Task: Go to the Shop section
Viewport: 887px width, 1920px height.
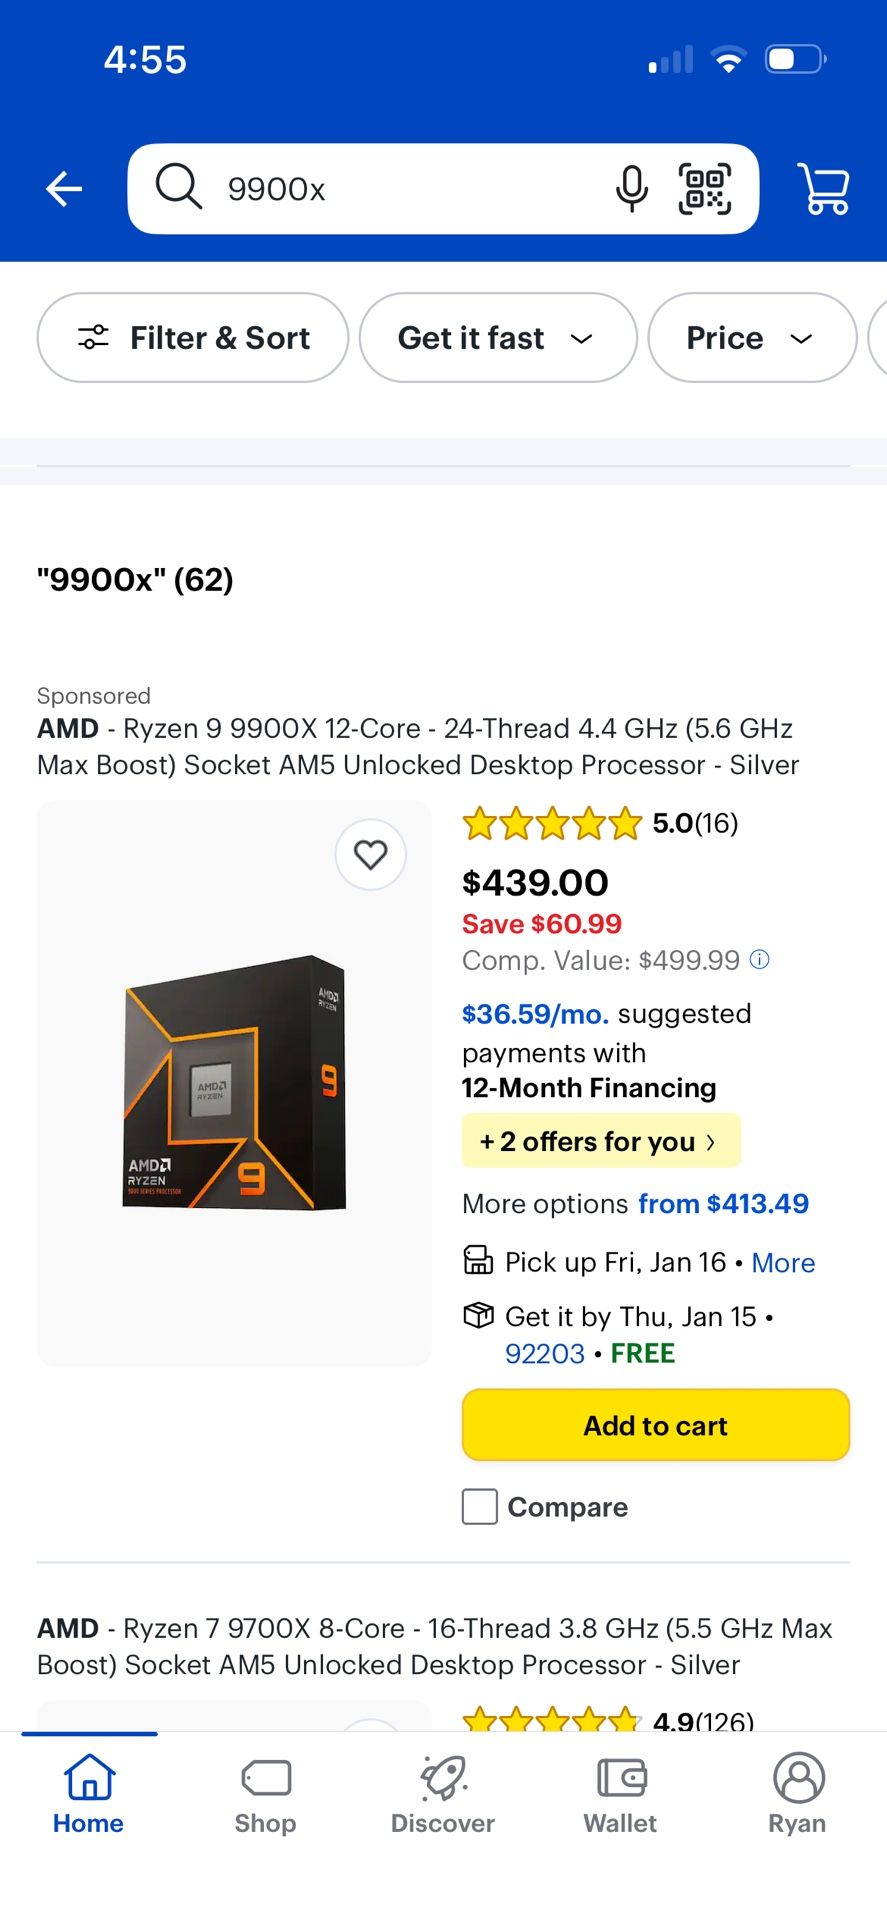Action: [265, 1795]
